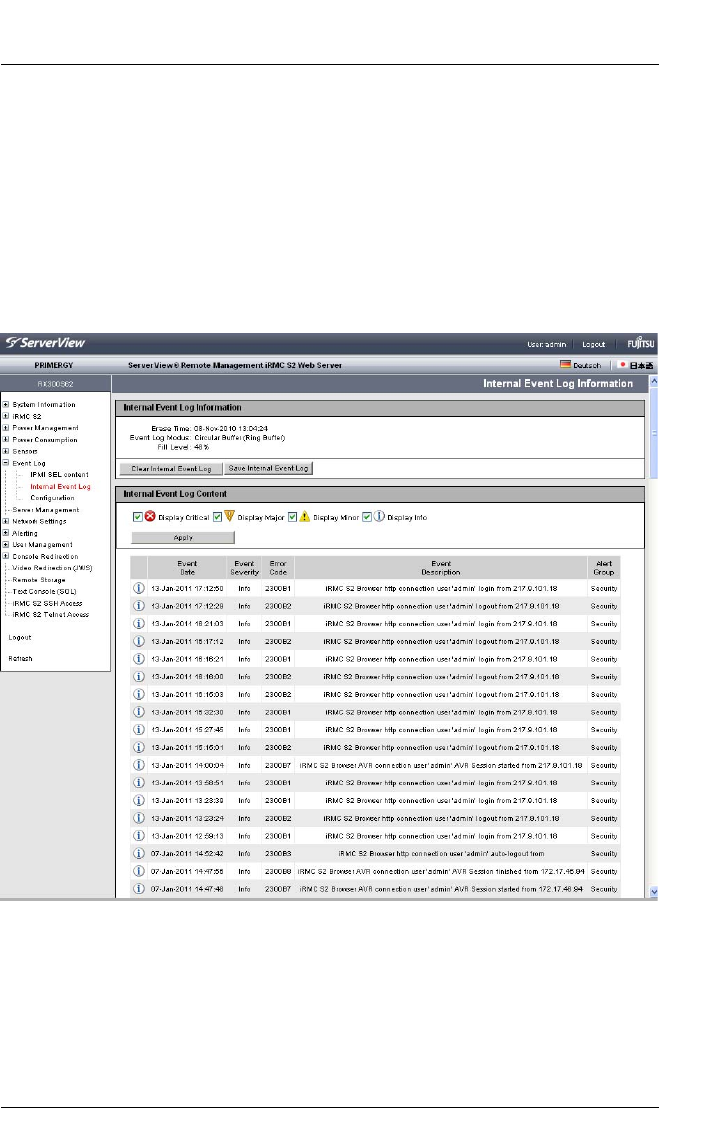
Task: Click the info icon for event 13-Jan-2011 15:27:46
Action: (139, 729)
